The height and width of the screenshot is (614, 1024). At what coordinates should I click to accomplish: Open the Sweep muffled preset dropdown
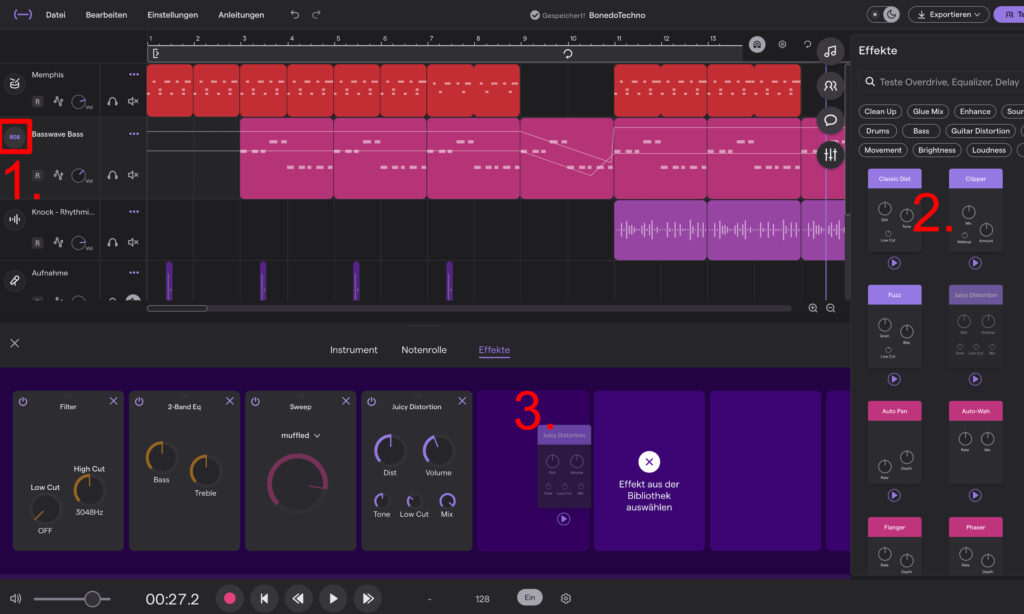pos(300,436)
